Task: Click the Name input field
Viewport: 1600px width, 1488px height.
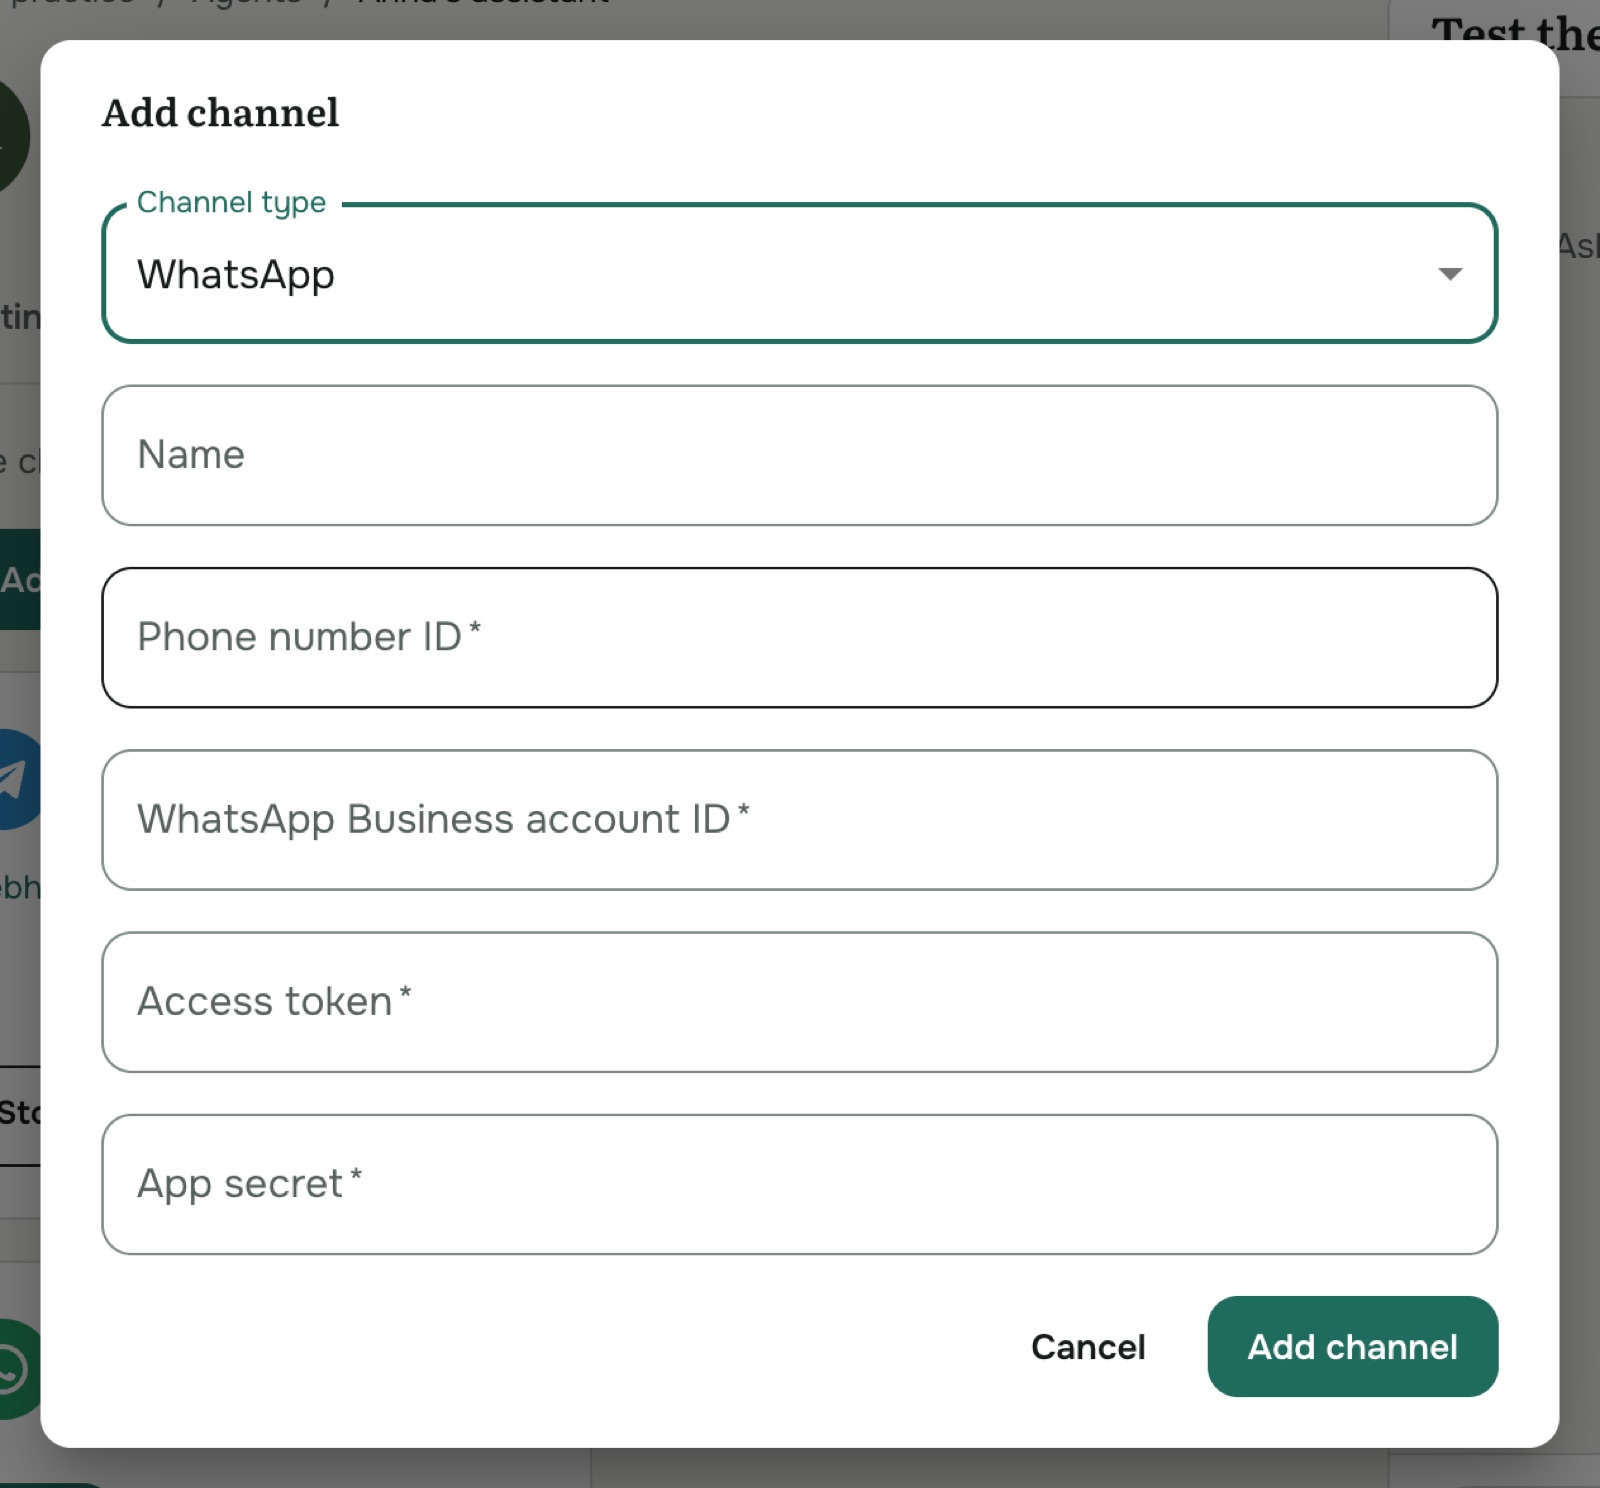Action: click(799, 455)
